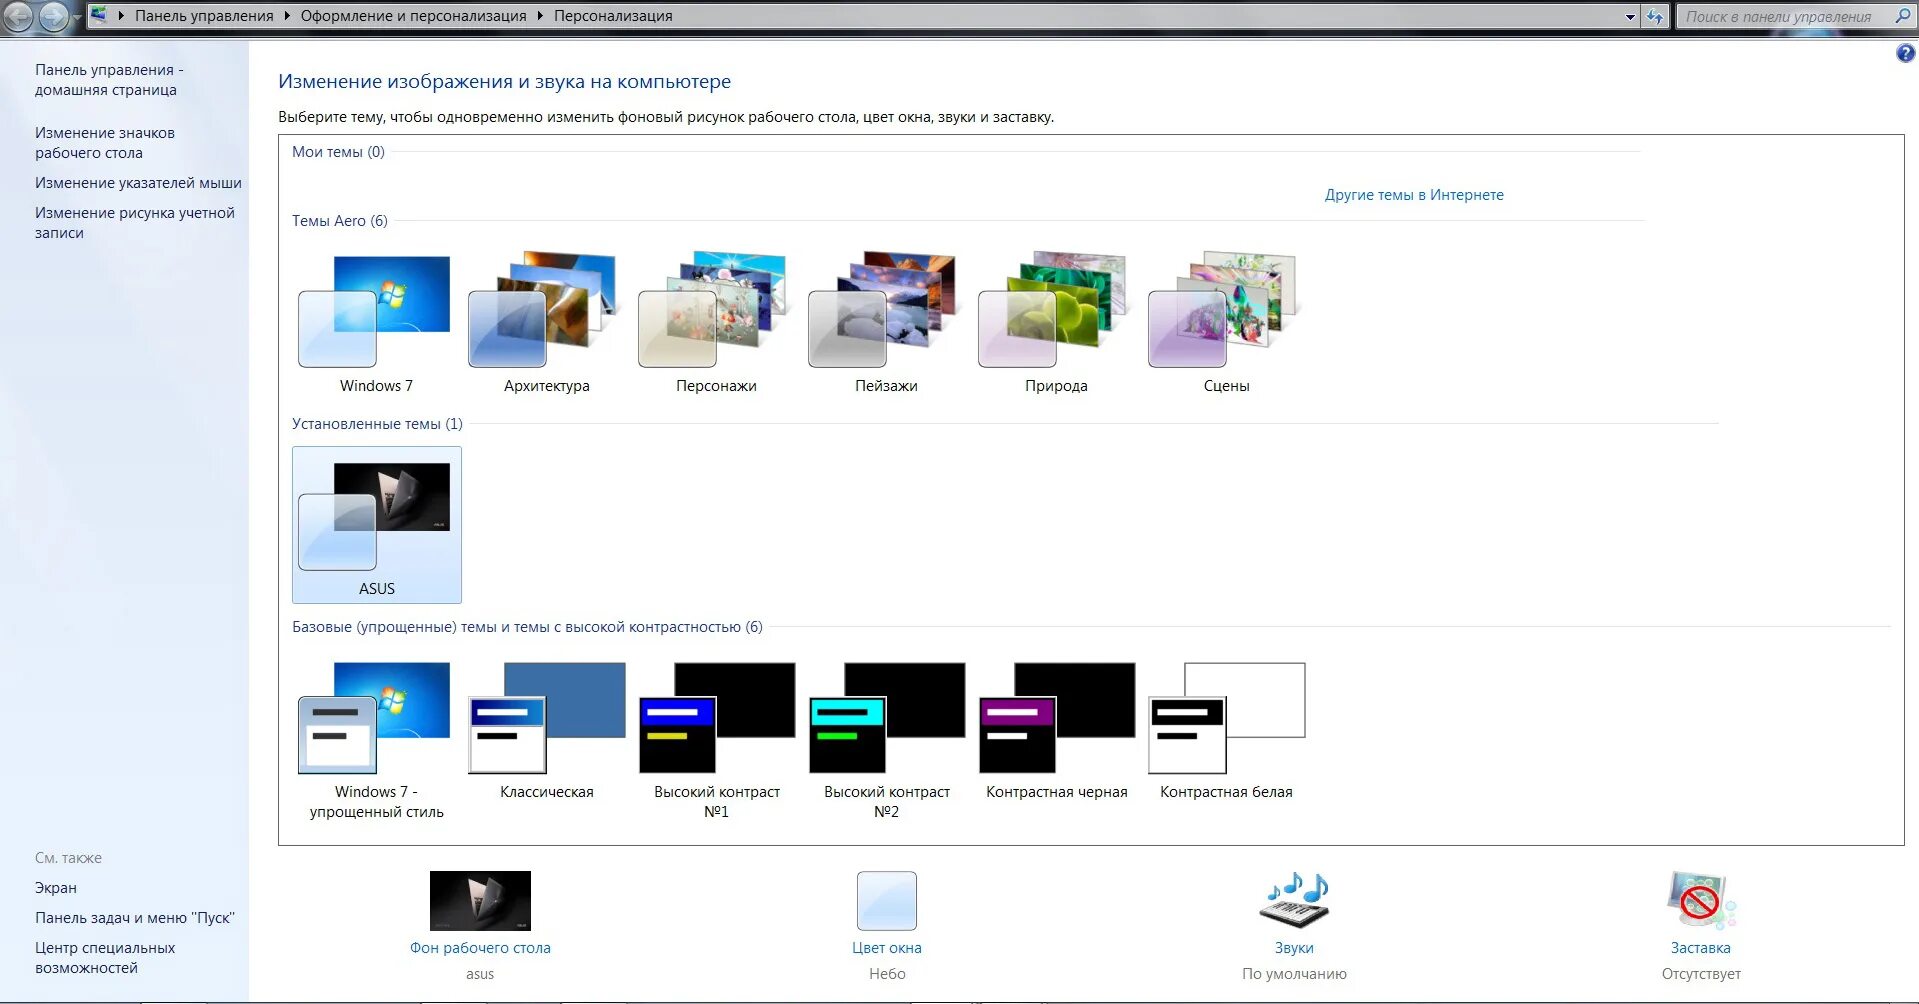The height and width of the screenshot is (1004, 1919).
Task: Expand the Панель управления breadcrumb arrow
Action: tap(287, 16)
